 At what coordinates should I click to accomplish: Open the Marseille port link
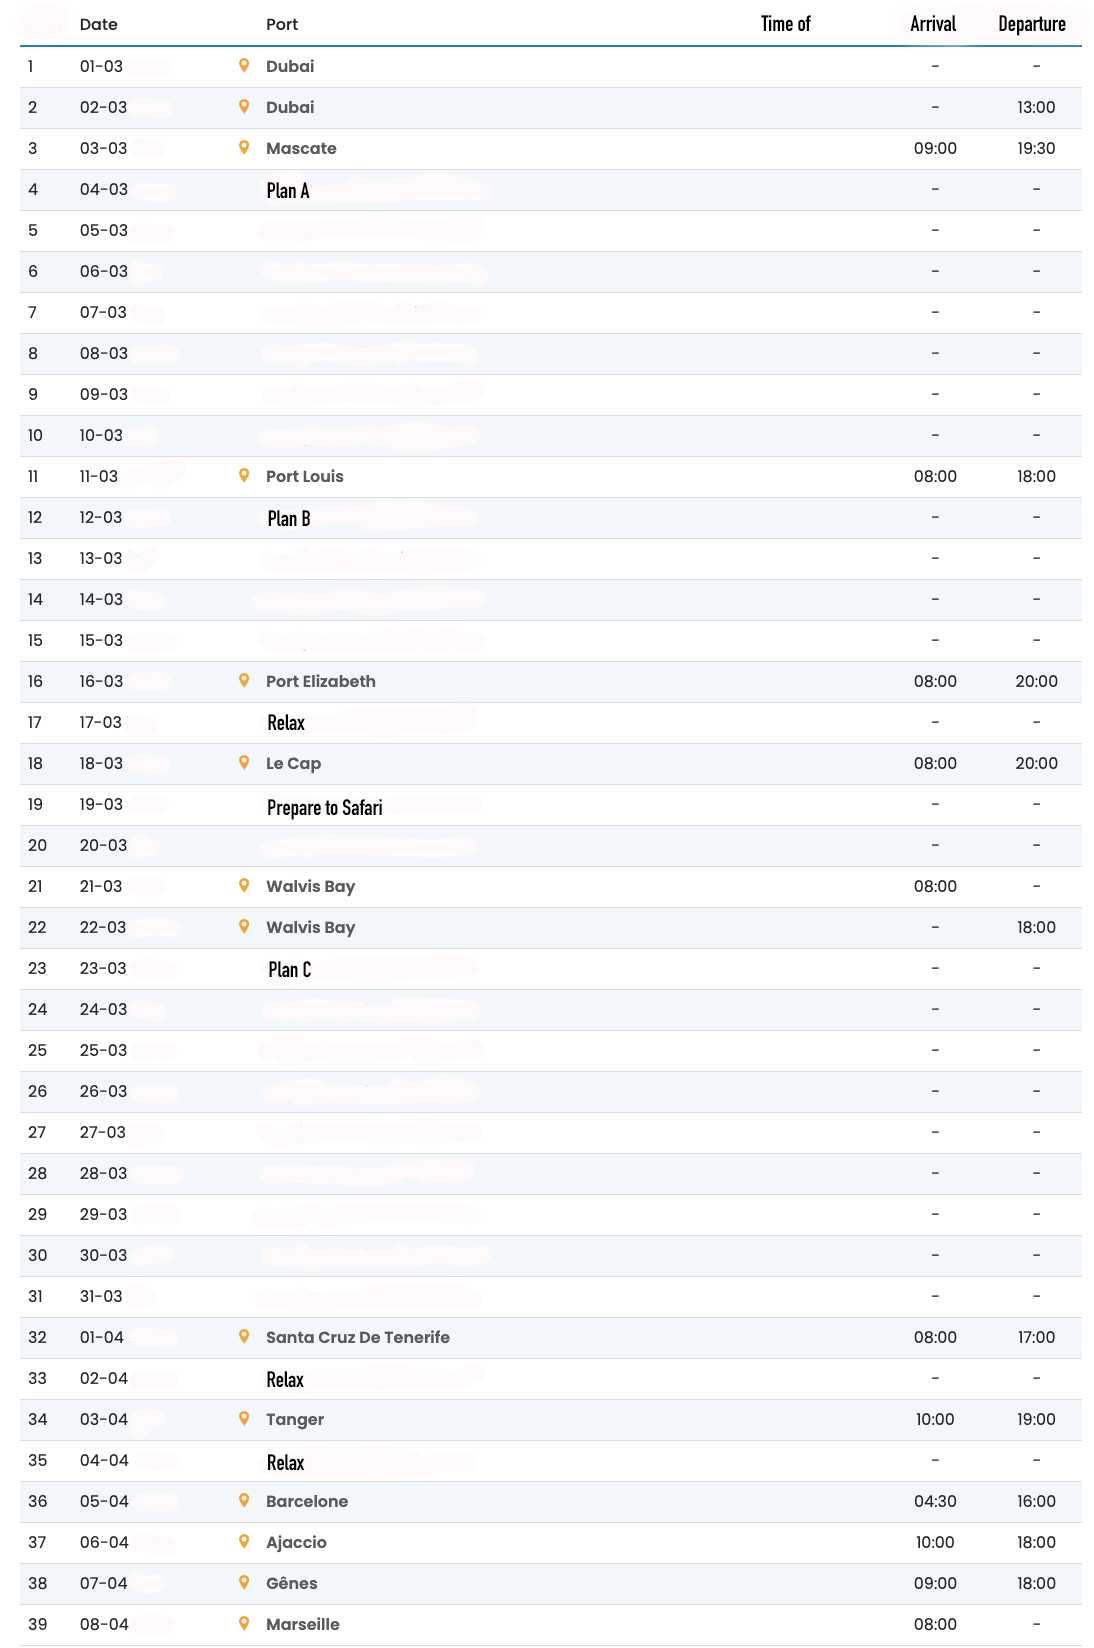(x=302, y=1624)
